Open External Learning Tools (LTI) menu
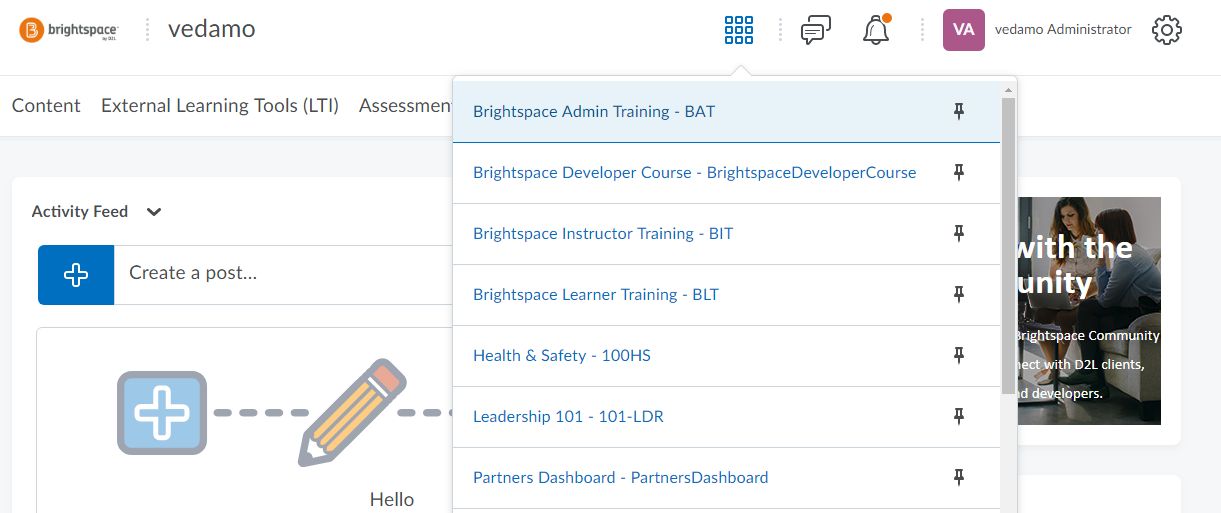1221x513 pixels. coord(220,106)
